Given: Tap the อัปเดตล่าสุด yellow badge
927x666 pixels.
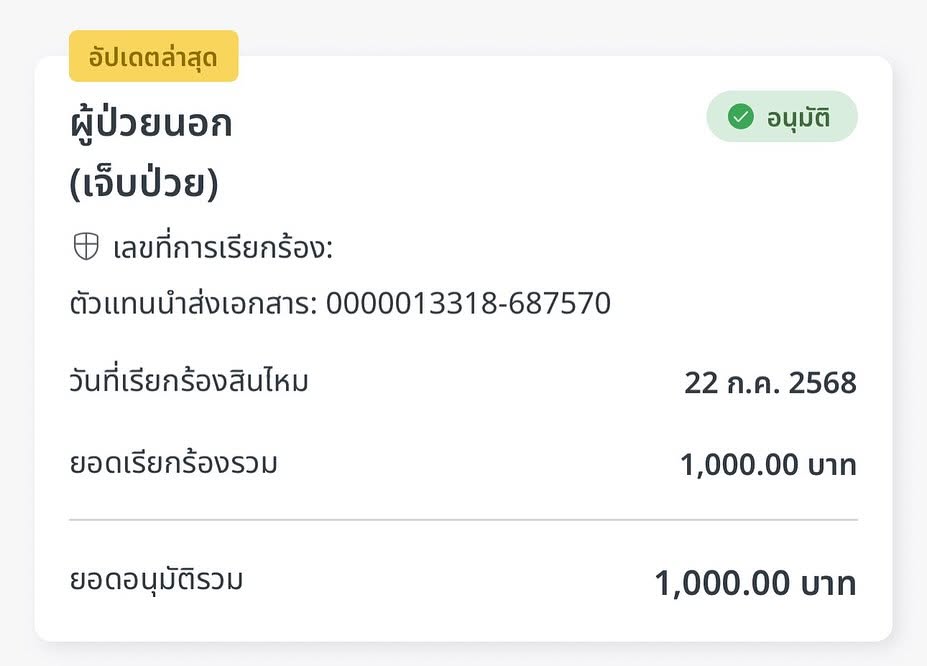Looking at the screenshot, I should [x=154, y=56].
